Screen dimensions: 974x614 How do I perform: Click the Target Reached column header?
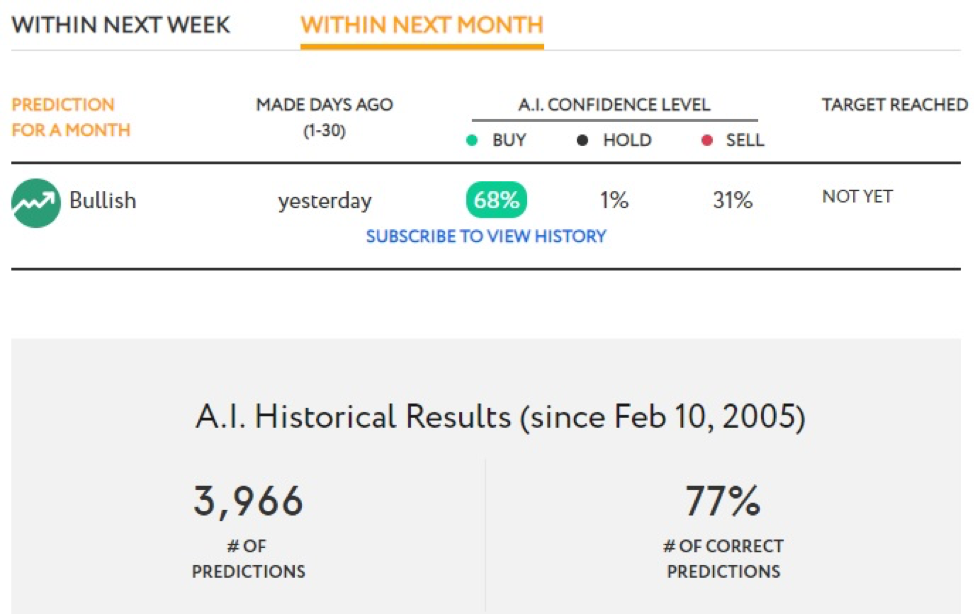pos(894,104)
